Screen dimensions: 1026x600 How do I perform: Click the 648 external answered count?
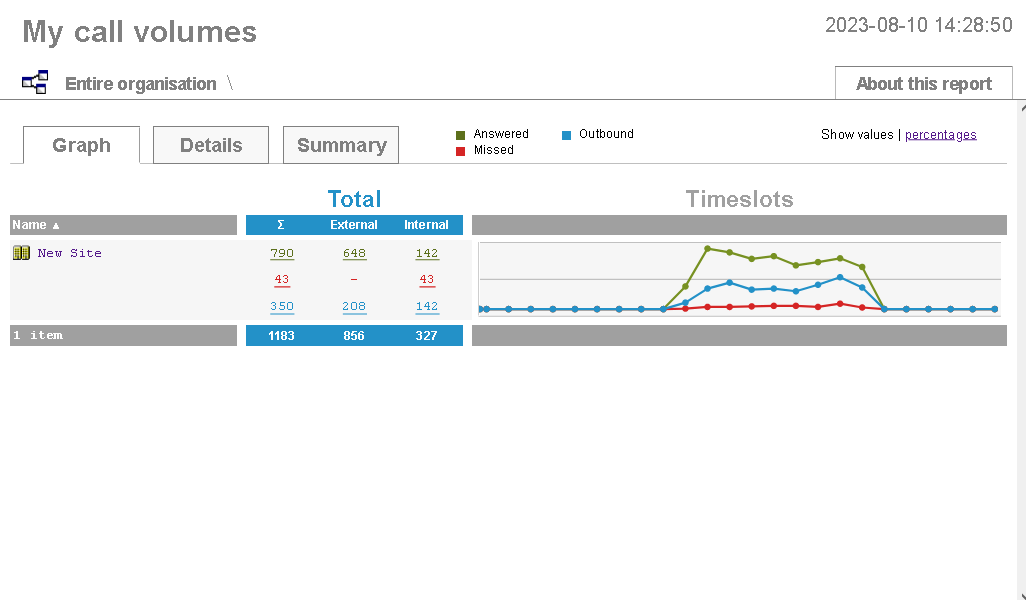pyautogui.click(x=354, y=253)
